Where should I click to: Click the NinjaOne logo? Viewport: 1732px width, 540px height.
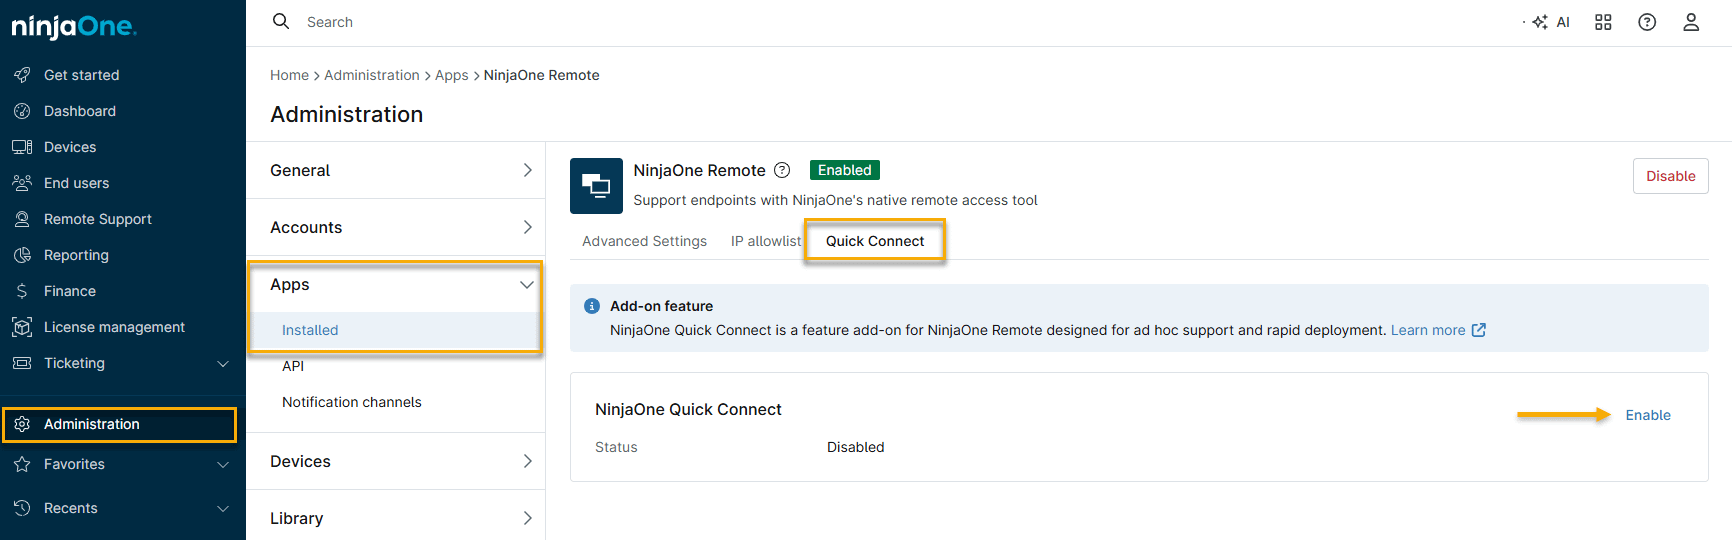[74, 27]
